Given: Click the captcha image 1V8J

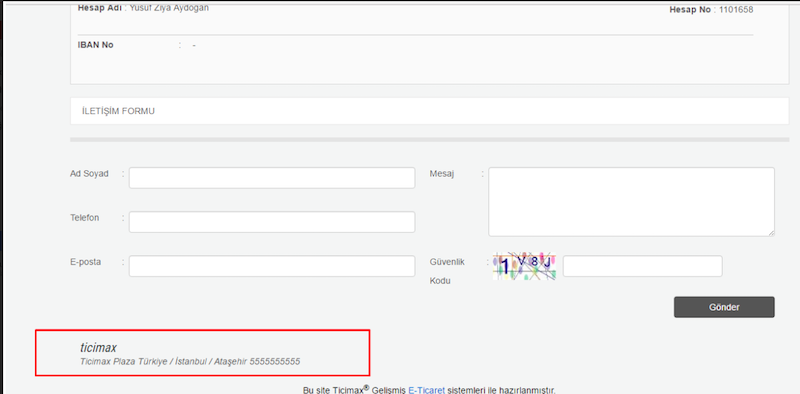Looking at the screenshot, I should coord(524,266).
